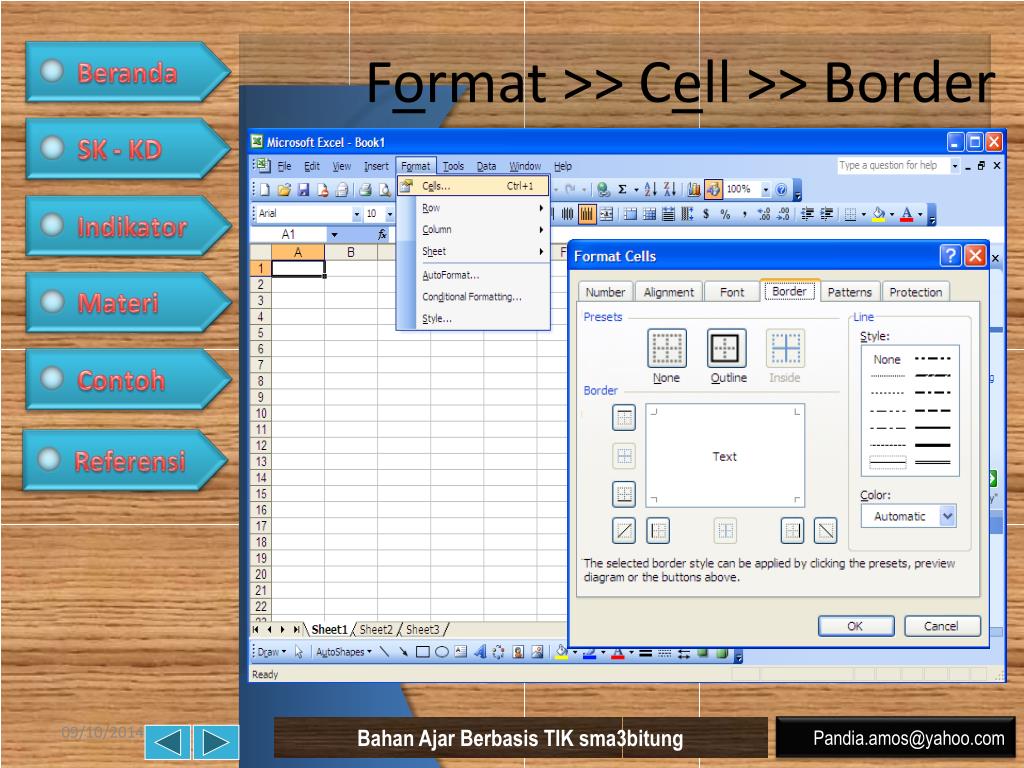Viewport: 1024px width, 768px height.
Task: Click the New workbook icon in Excel toolbar
Action: (x=264, y=190)
